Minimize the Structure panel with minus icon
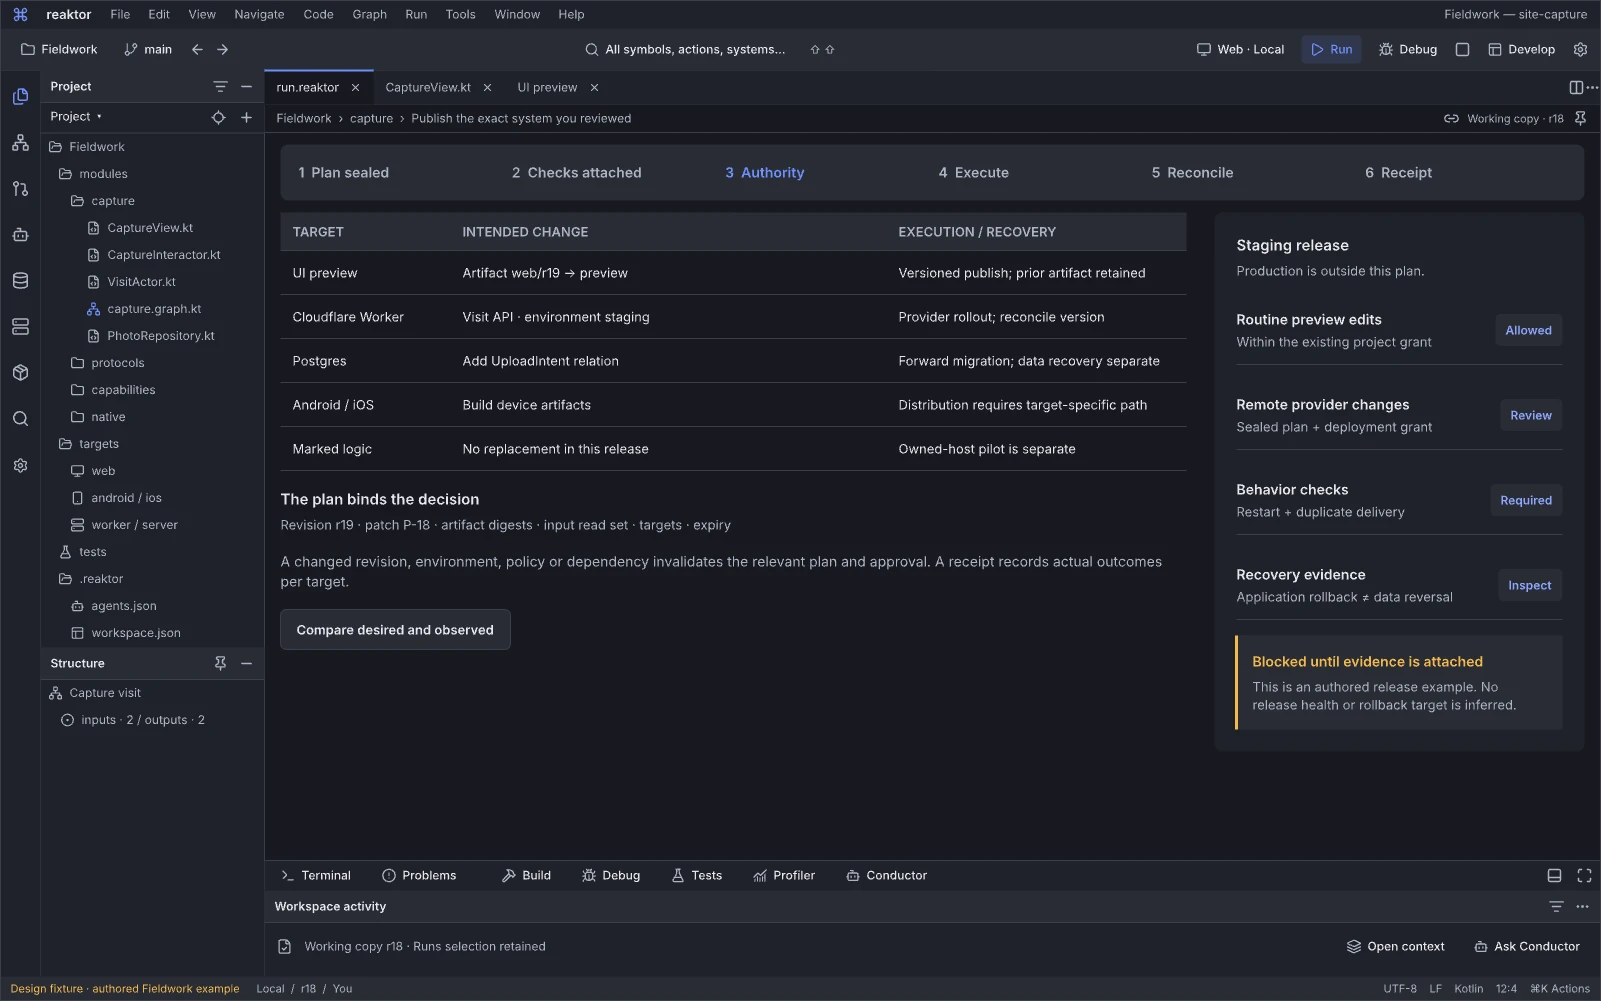 click(x=246, y=663)
